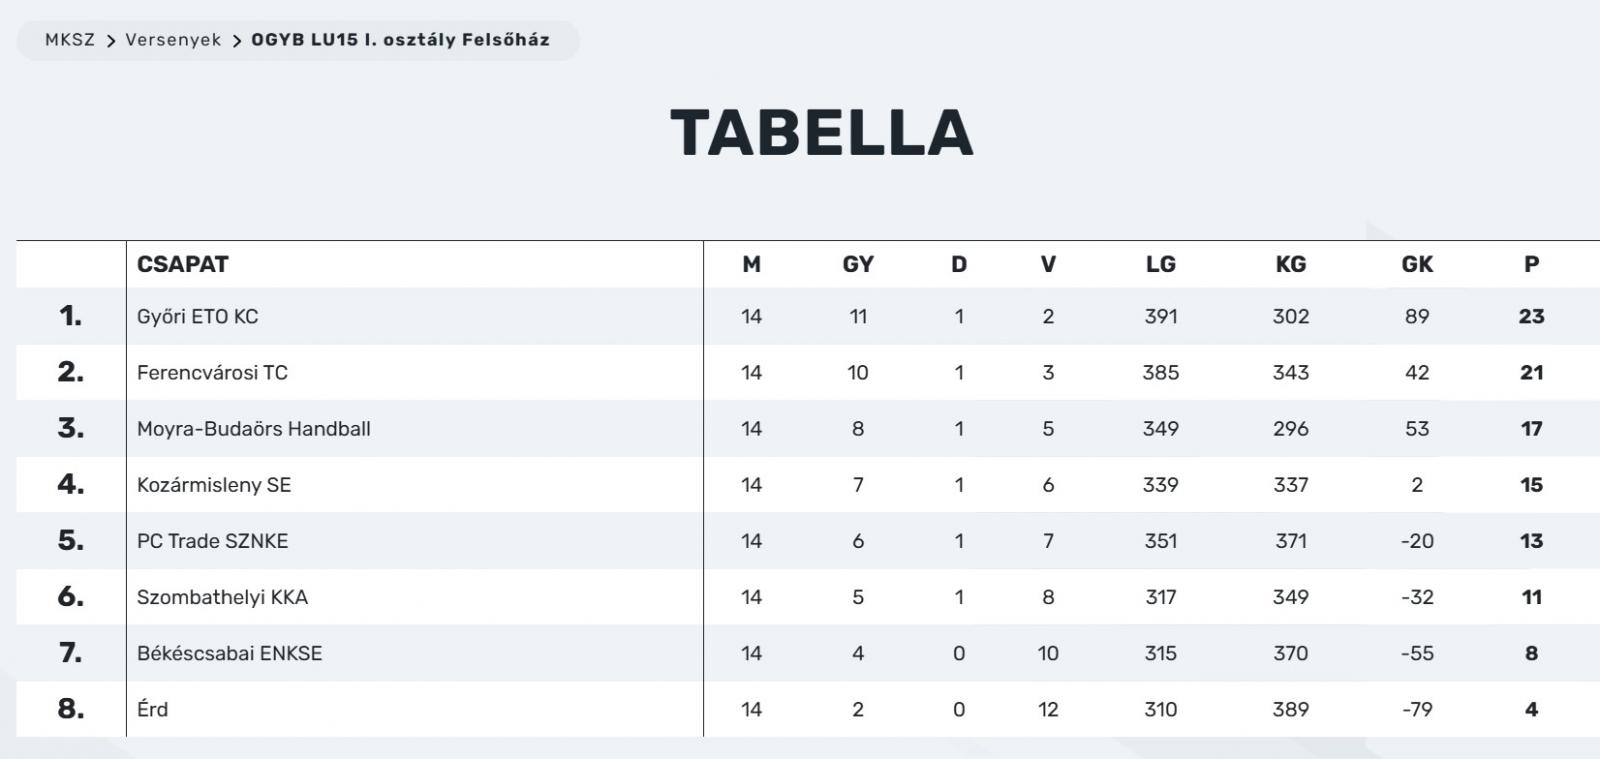The image size is (1600, 759).
Task: Click the P points column header
Action: point(1531,264)
